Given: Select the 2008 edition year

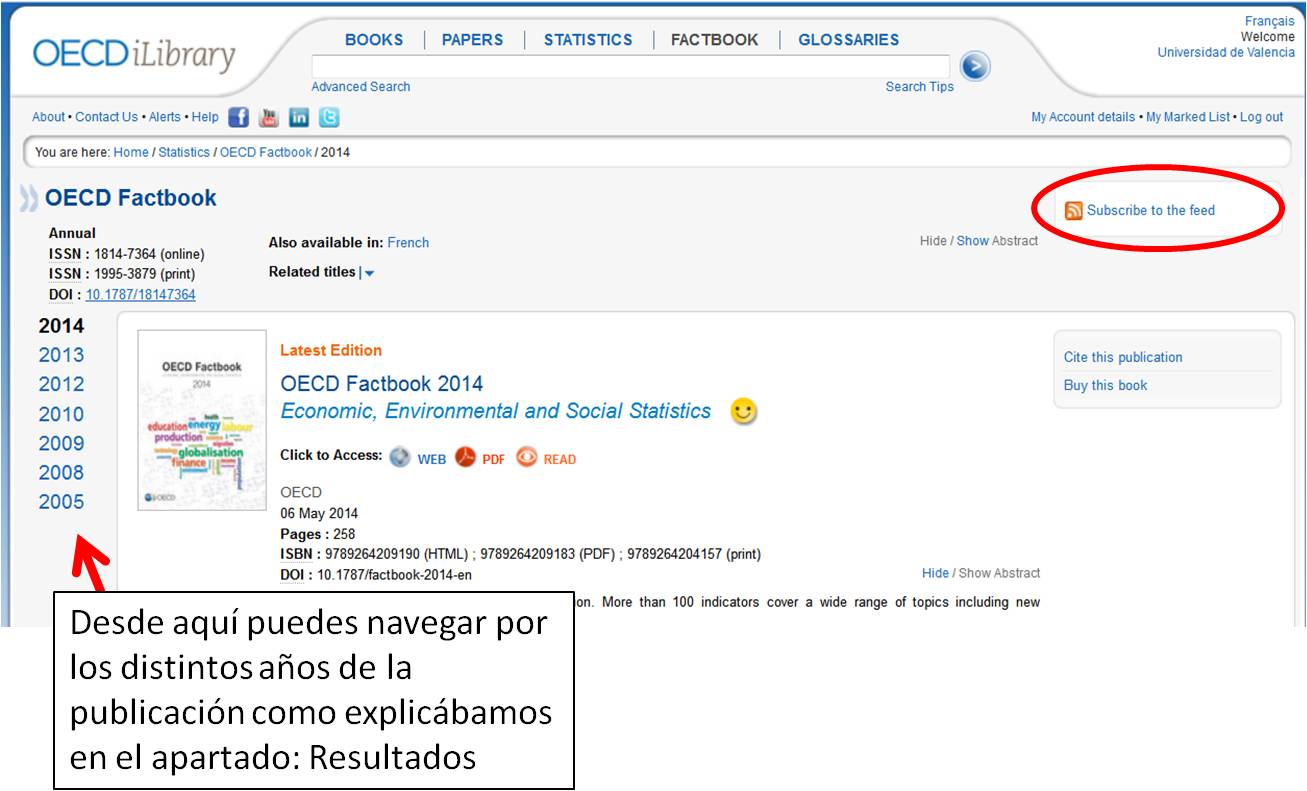Looking at the screenshot, I should pyautogui.click(x=62, y=472).
